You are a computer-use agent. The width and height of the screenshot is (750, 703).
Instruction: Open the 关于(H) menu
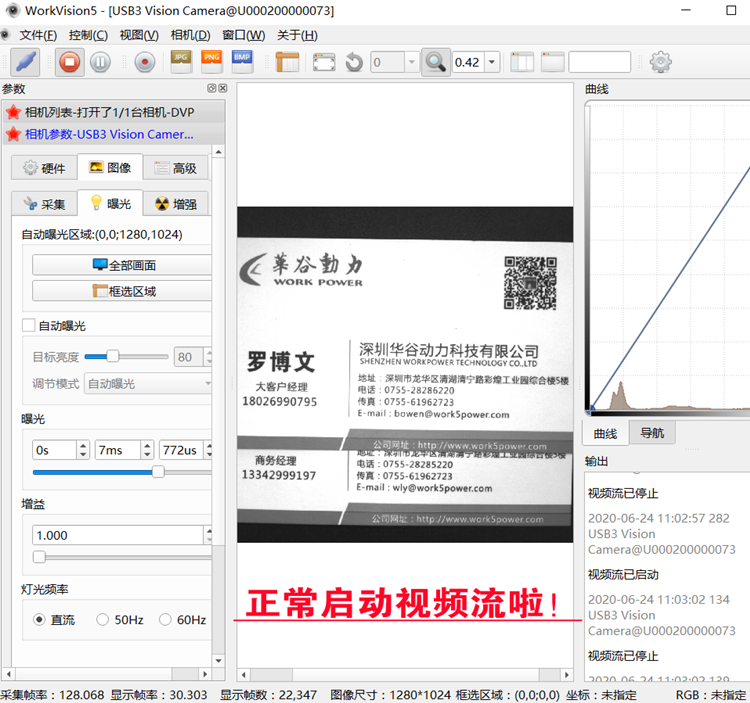[297, 35]
